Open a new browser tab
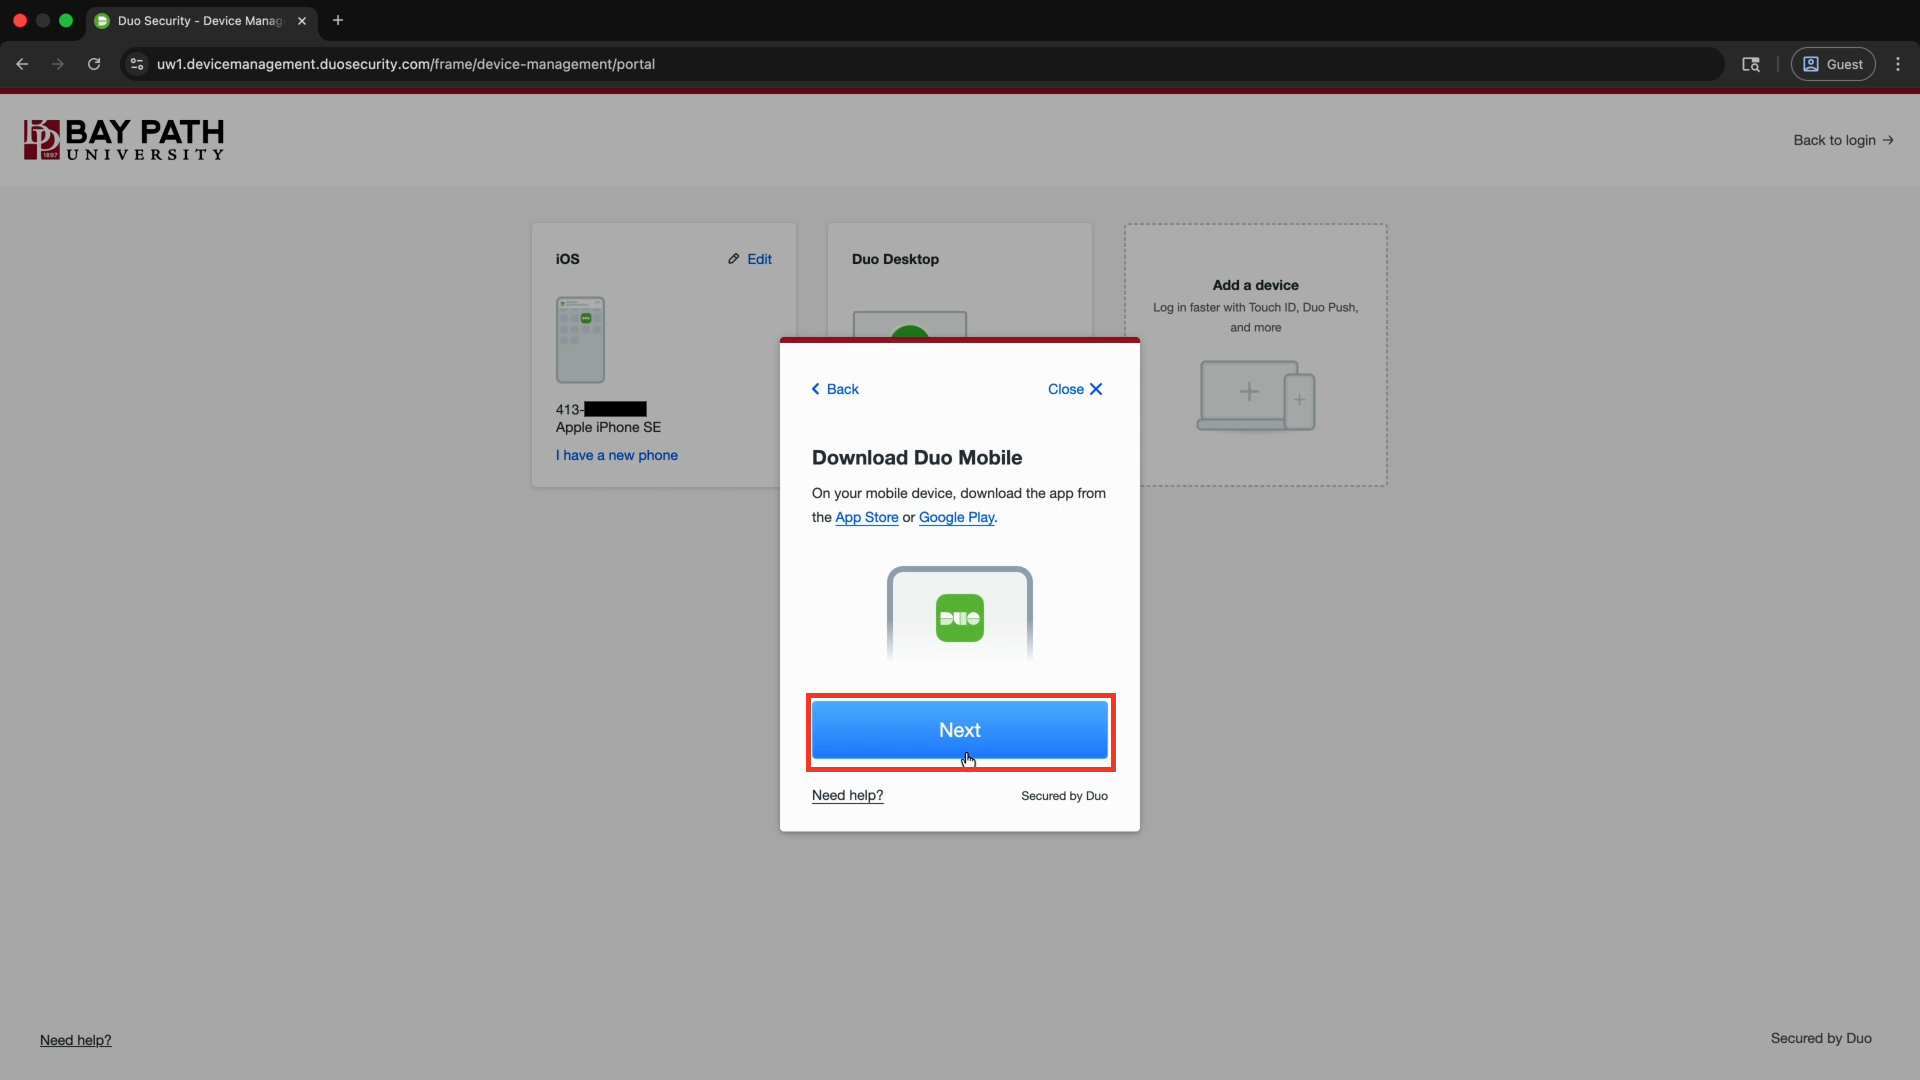 pyautogui.click(x=338, y=20)
